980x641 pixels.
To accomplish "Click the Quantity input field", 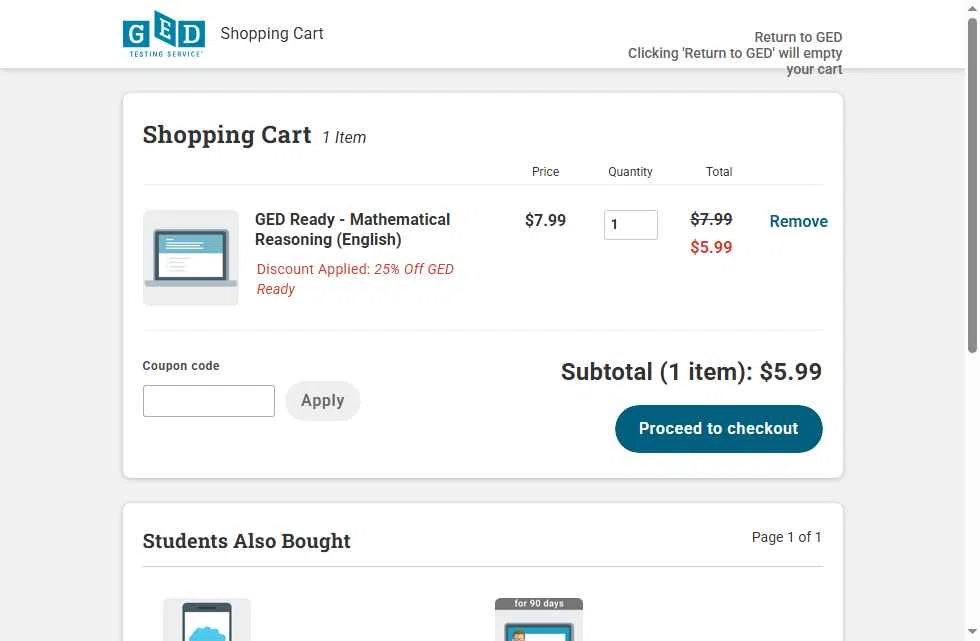I will (630, 225).
